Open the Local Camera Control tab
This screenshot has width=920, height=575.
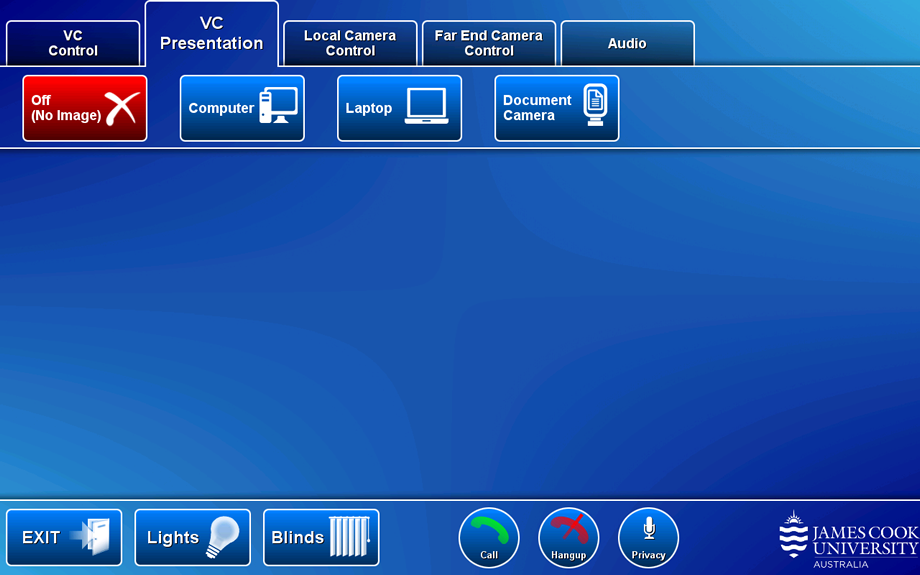(x=350, y=43)
